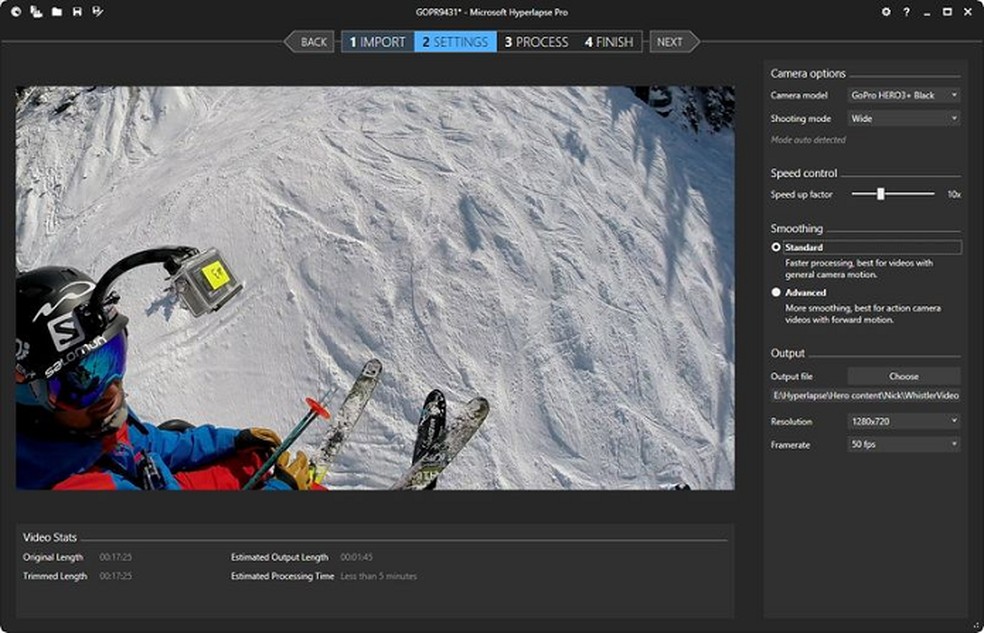Open the application settings gear icon

(886, 12)
